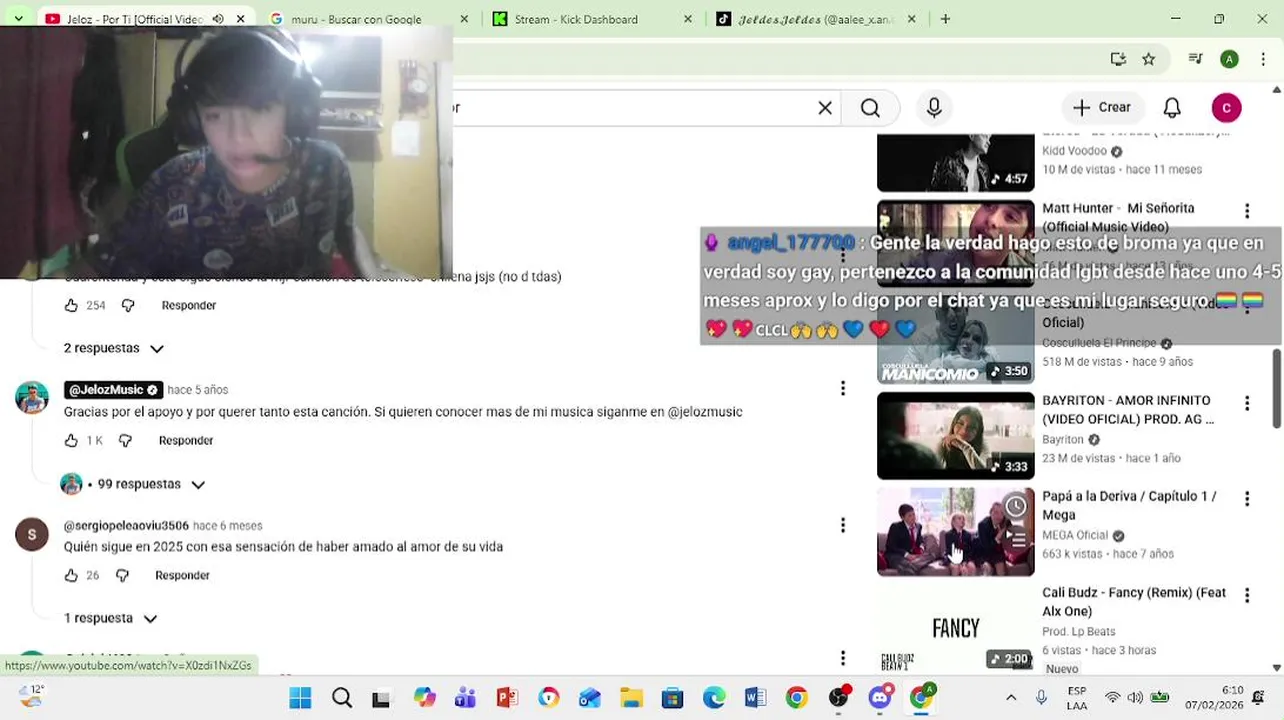Like the @sergiopeleaoviu3506 comment
Image resolution: width=1284 pixels, height=720 pixels.
click(71, 576)
